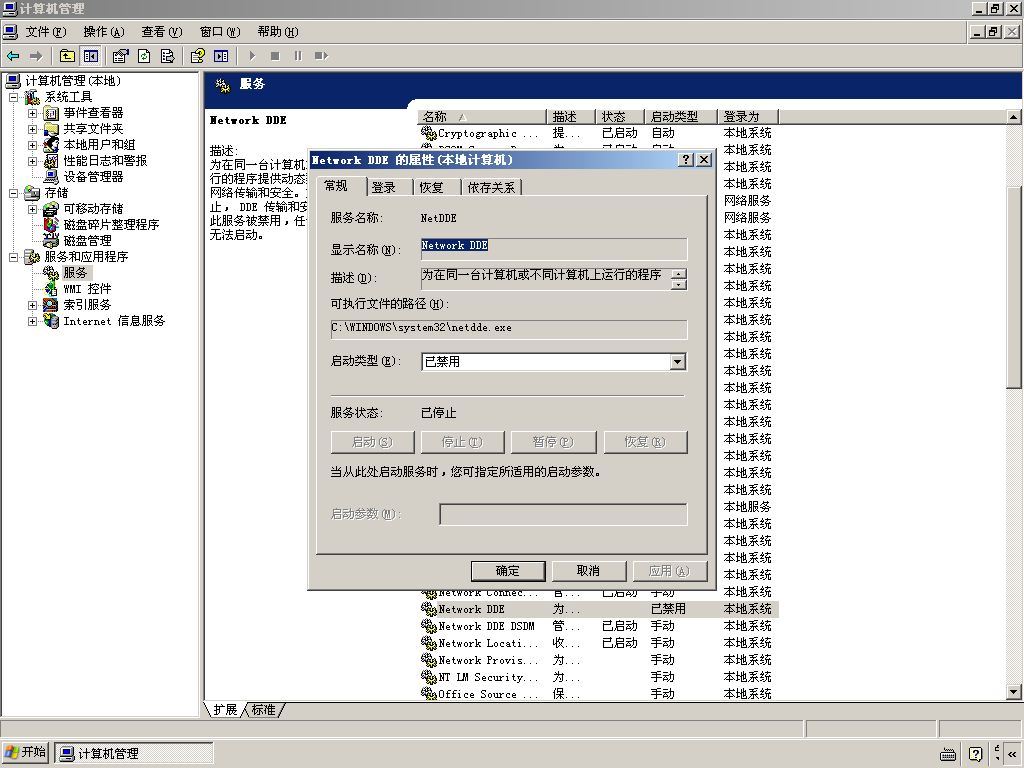Image resolution: width=1024 pixels, height=768 pixels.
Task: Expand the Internet 信息服务 tree node
Action: [33, 321]
